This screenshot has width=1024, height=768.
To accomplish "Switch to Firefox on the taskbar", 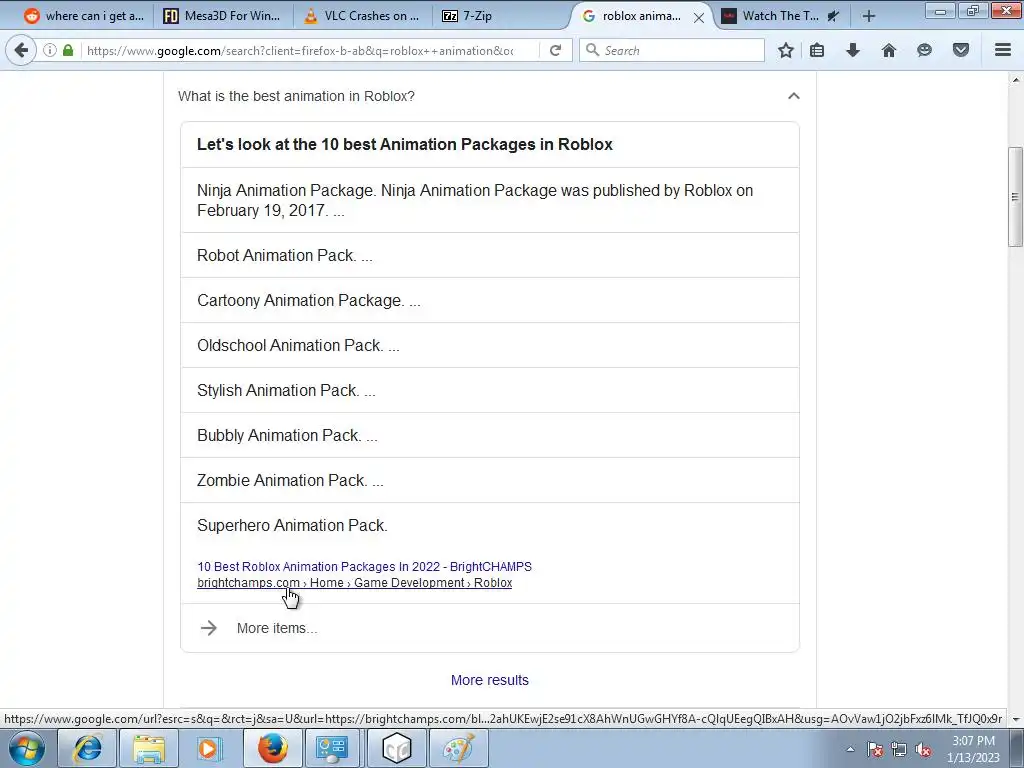I will click(x=273, y=748).
